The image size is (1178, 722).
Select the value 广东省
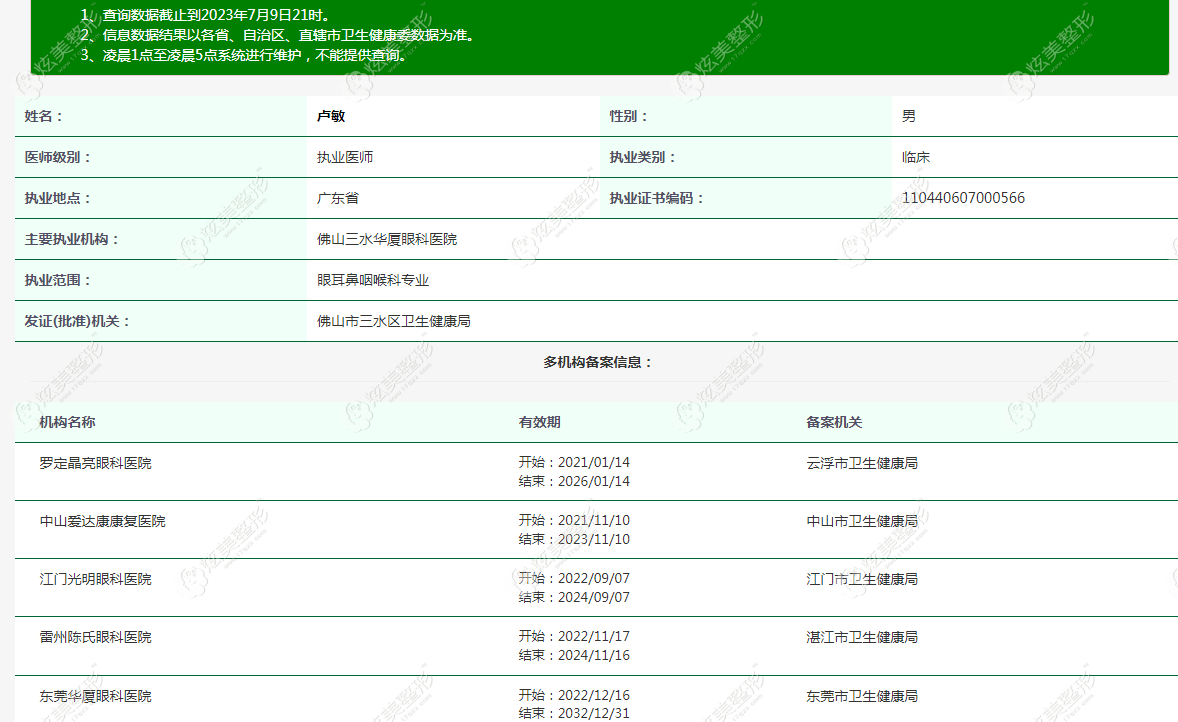pos(338,198)
